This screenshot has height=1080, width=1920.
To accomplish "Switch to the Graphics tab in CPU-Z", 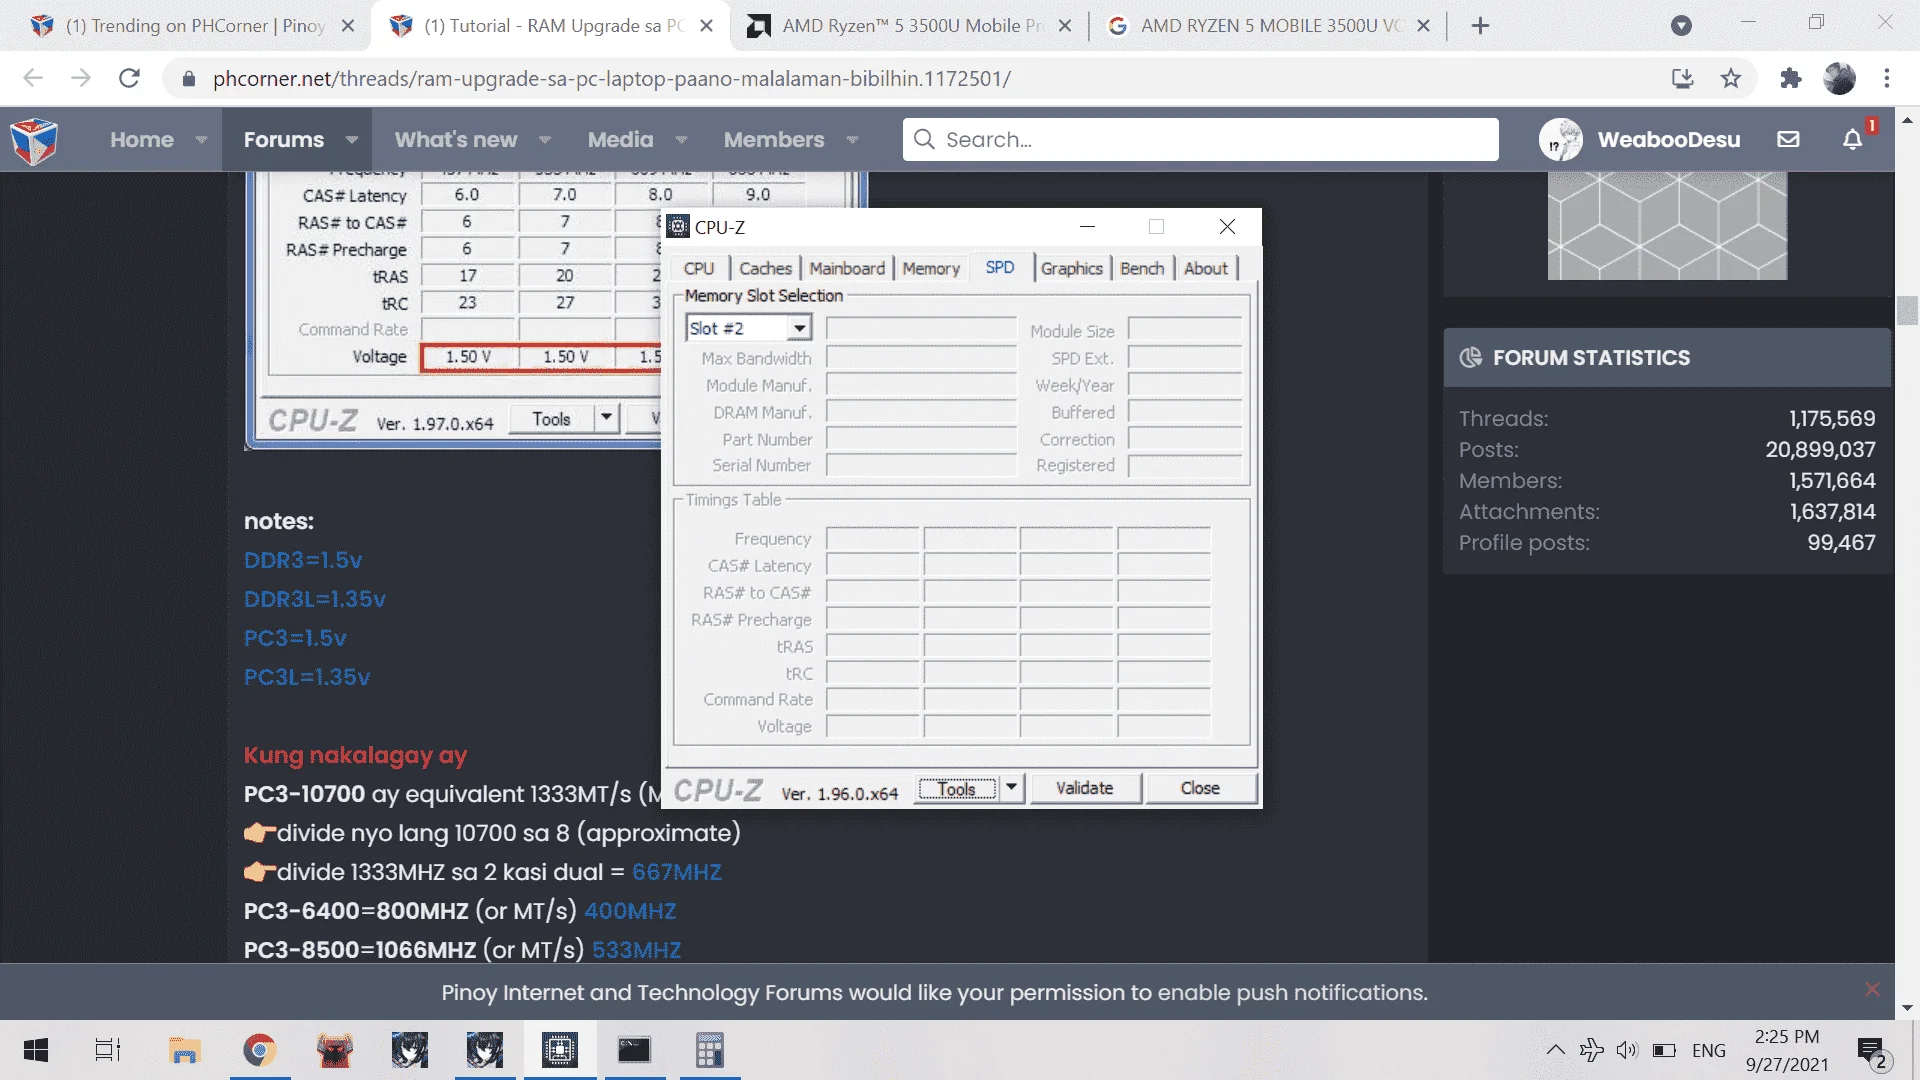I will [1071, 268].
